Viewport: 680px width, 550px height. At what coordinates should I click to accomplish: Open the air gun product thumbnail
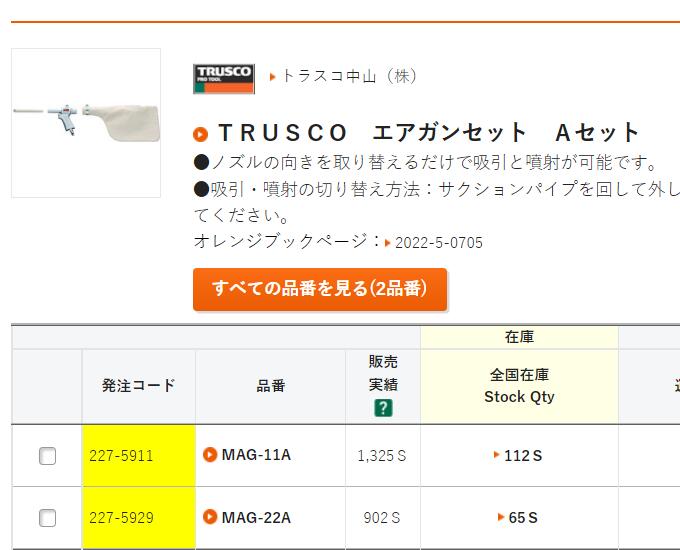pyautogui.click(x=86, y=122)
